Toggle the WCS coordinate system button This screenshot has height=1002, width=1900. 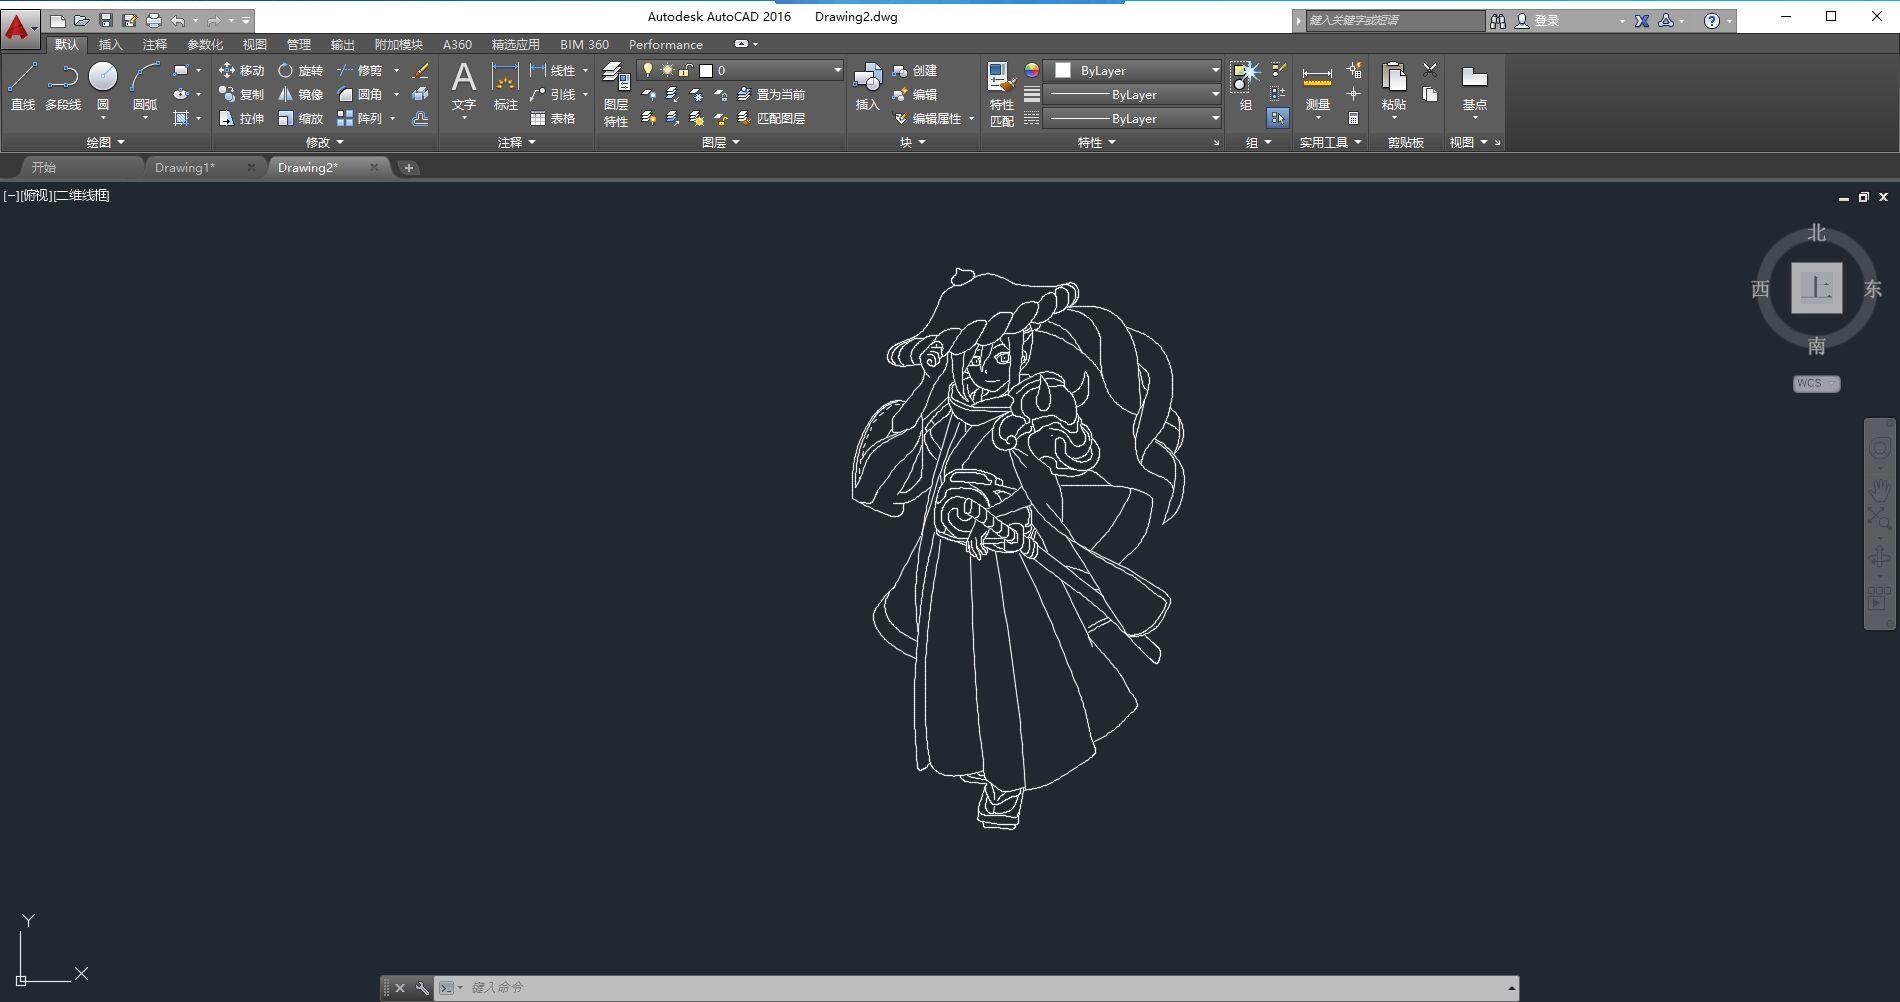point(1816,383)
